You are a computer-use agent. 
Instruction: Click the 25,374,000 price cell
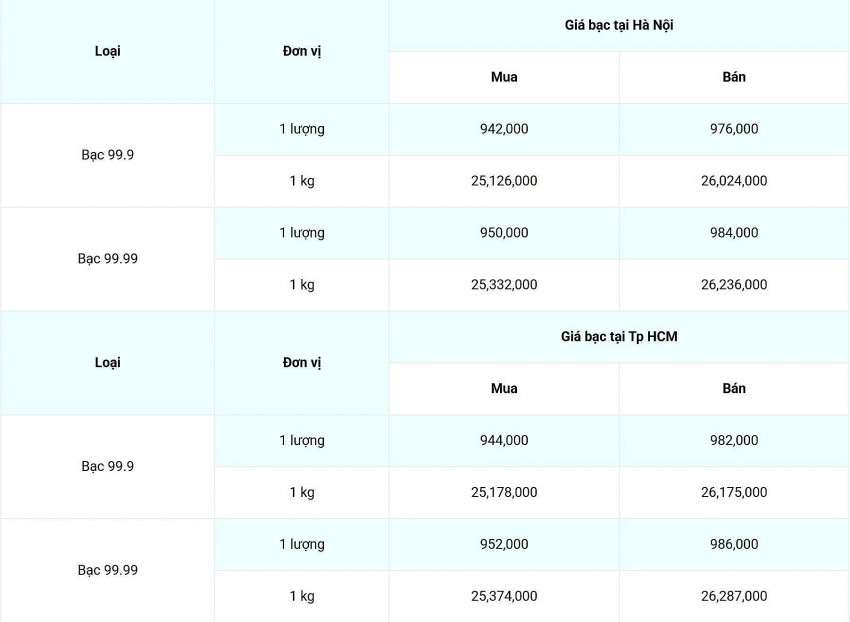point(504,596)
